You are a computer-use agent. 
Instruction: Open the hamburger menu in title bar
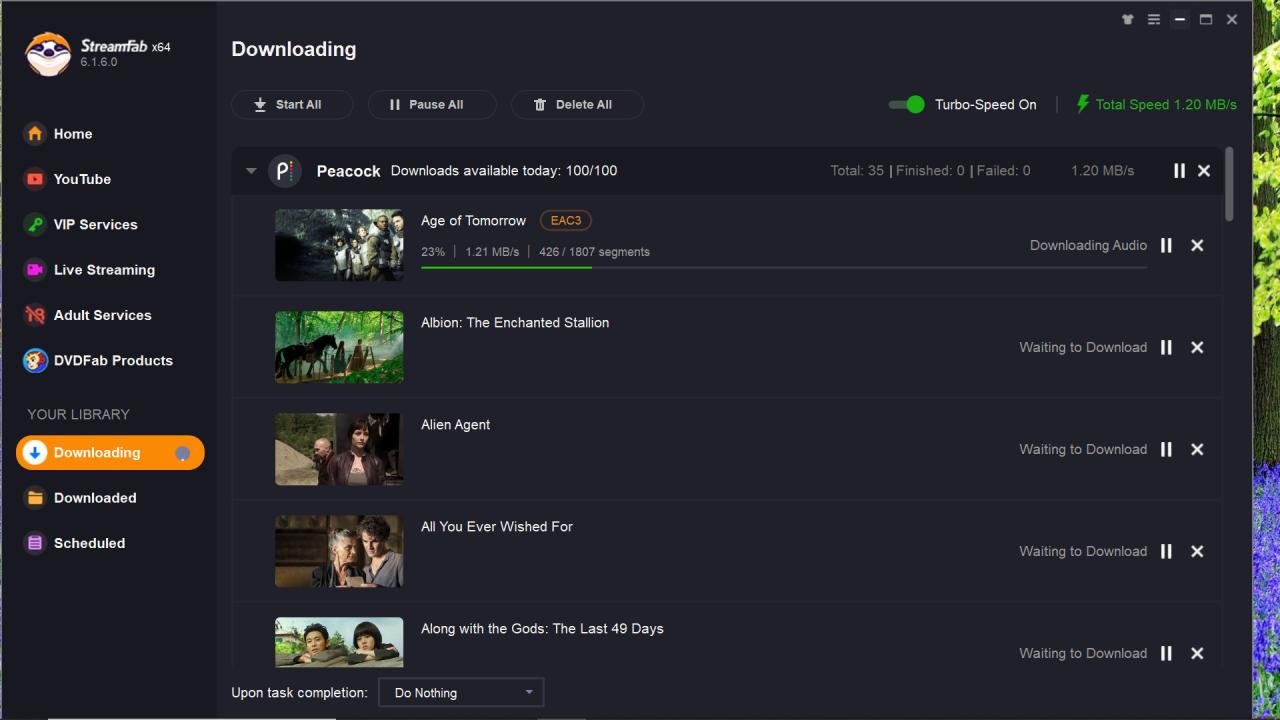(1154, 19)
